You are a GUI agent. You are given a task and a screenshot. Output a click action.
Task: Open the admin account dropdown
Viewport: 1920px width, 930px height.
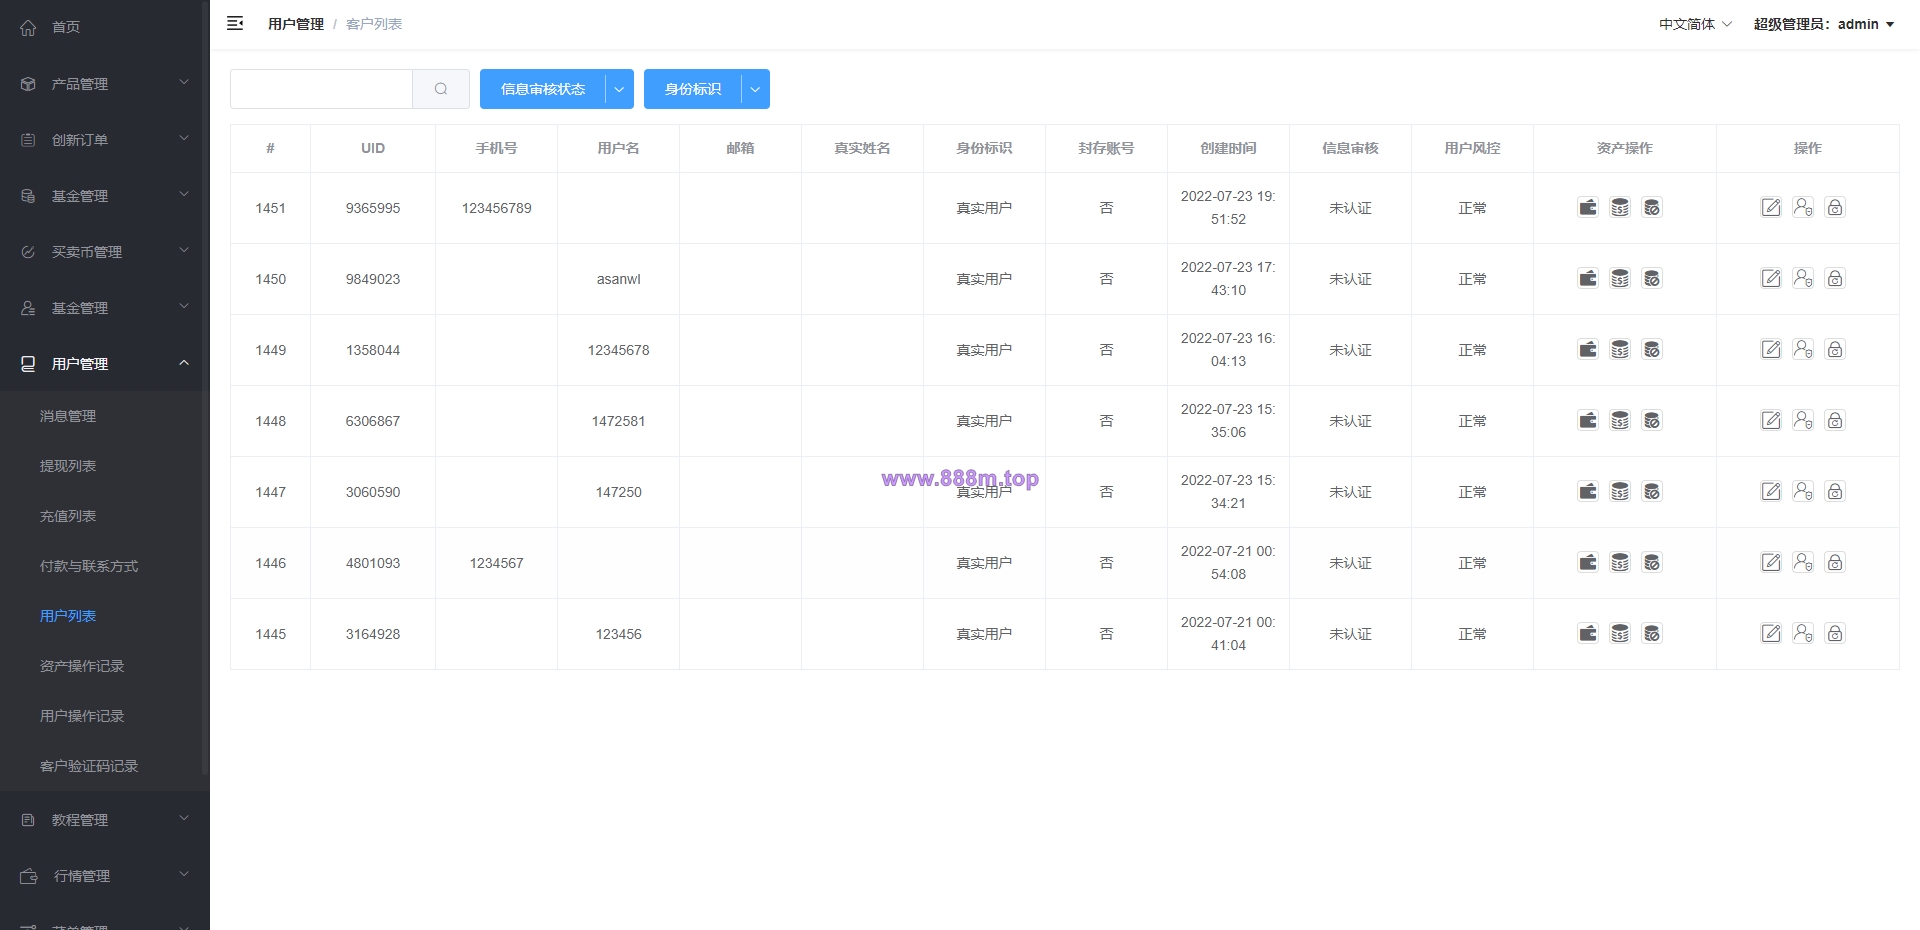tap(1824, 24)
